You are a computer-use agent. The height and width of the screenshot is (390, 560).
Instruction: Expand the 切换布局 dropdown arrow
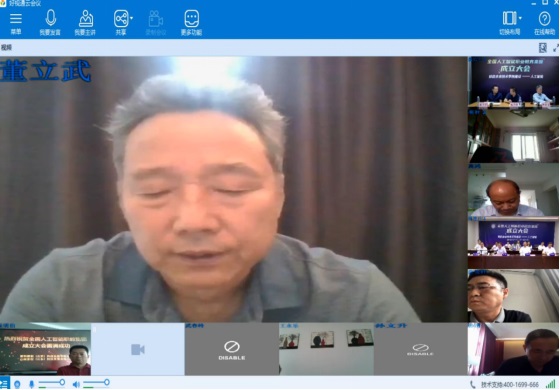tap(520, 18)
